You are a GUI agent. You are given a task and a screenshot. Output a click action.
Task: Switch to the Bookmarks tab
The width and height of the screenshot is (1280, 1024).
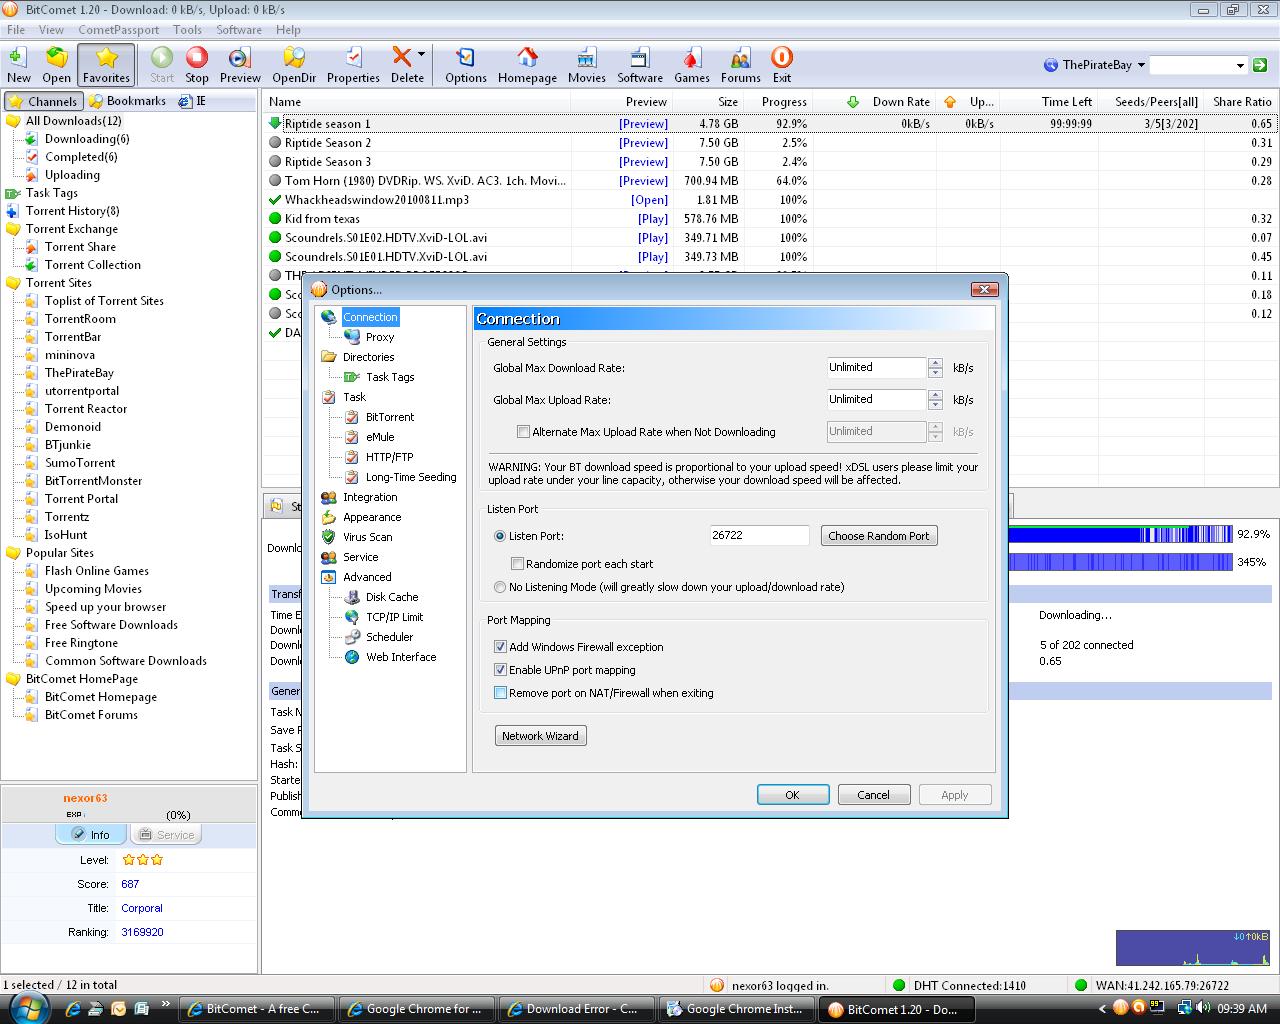point(127,101)
